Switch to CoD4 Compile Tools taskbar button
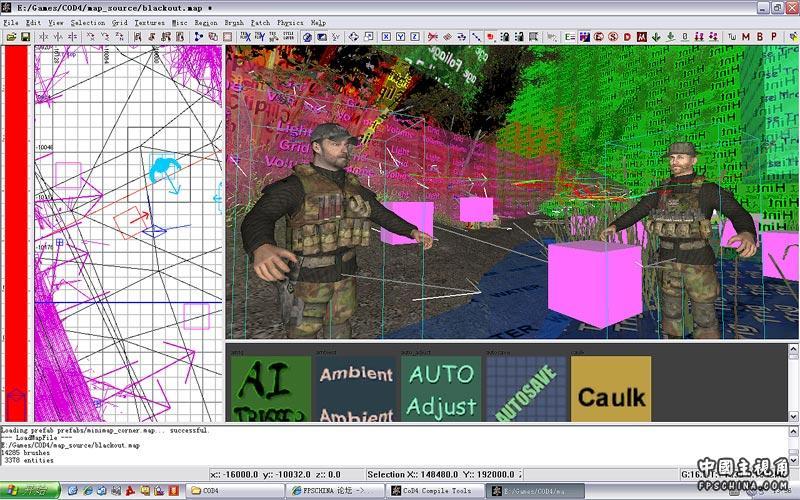 [x=434, y=490]
